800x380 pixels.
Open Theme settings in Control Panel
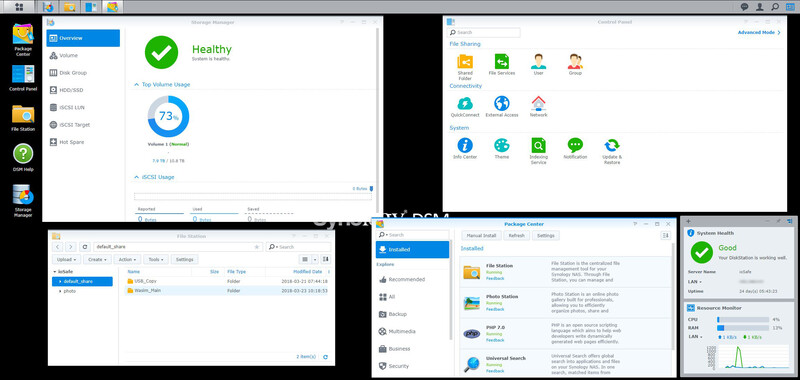(x=502, y=148)
